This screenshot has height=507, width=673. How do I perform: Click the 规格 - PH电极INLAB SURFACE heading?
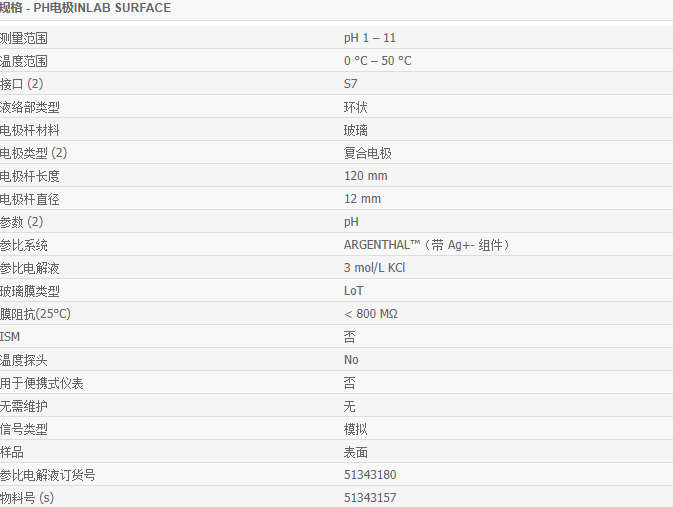tap(86, 8)
